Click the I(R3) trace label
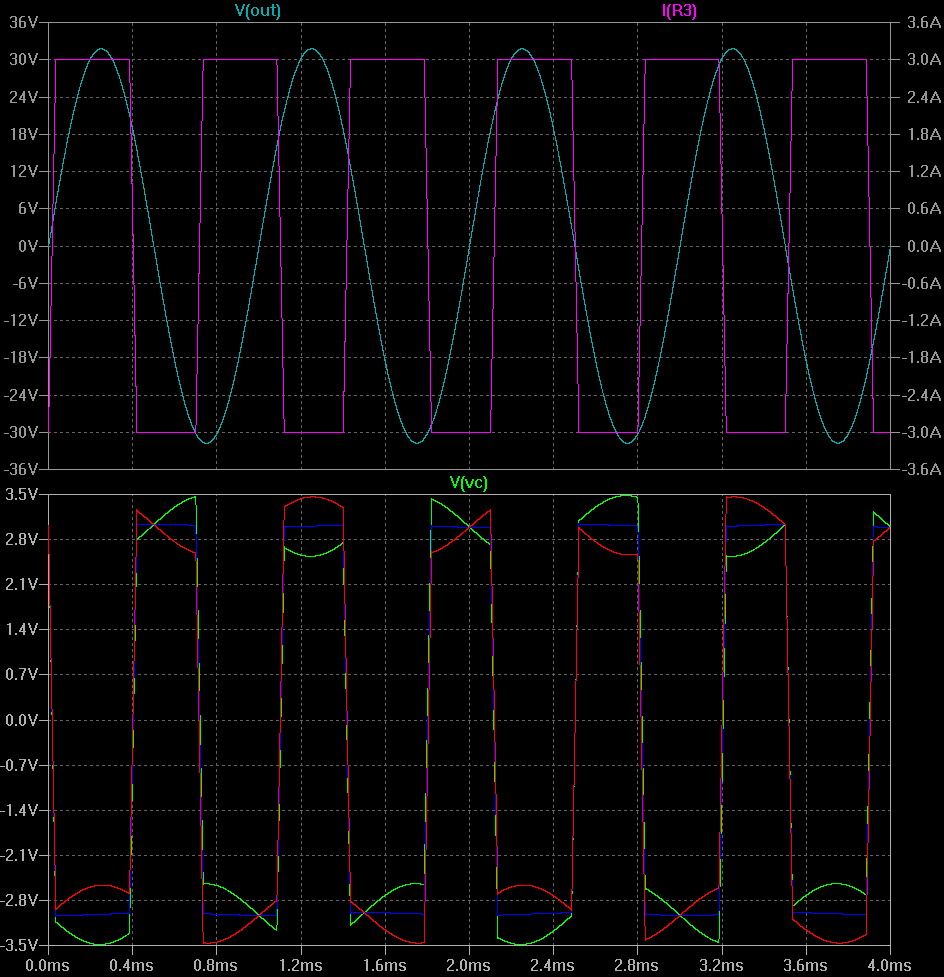Image resolution: width=944 pixels, height=977 pixels. pos(679,11)
